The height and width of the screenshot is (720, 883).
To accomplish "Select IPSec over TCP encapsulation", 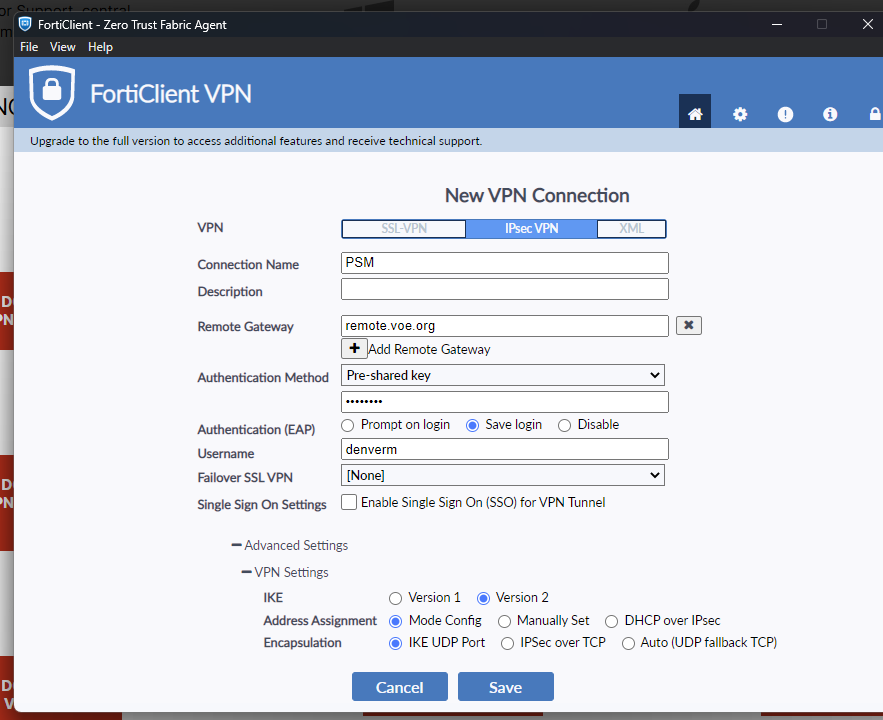I will [507, 643].
